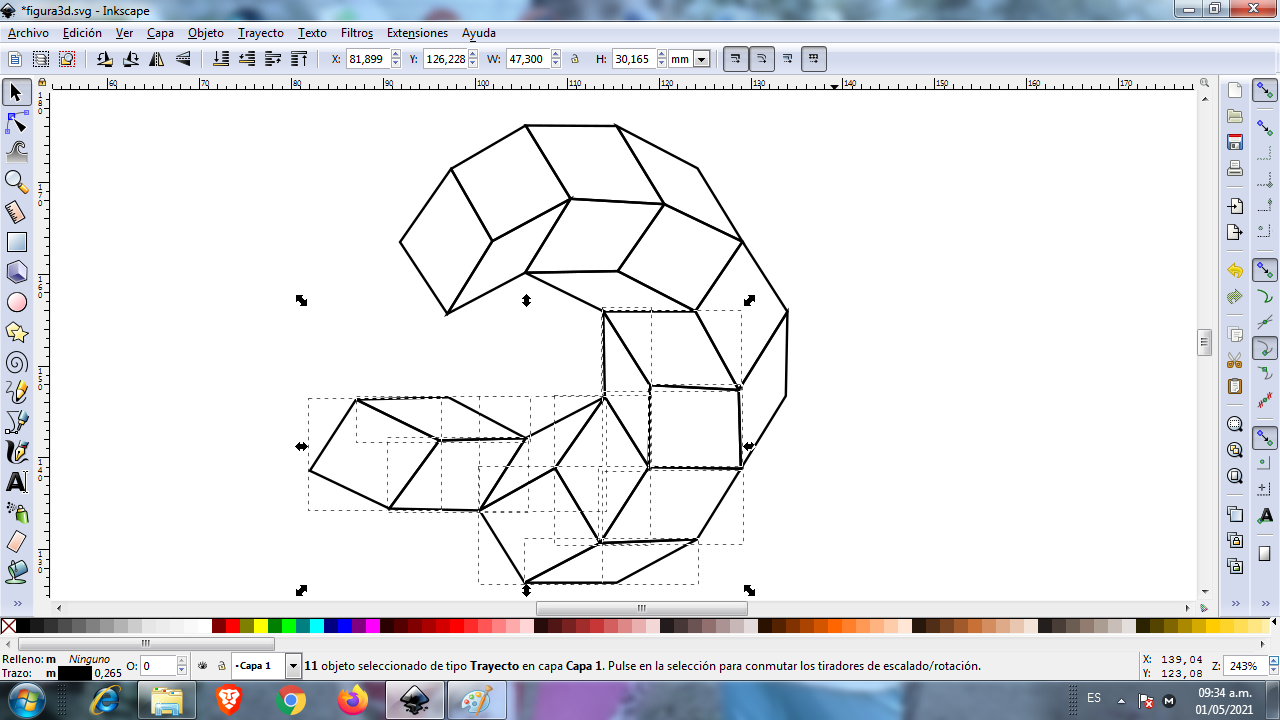Select the Spiral tool
Viewport: 1280px width, 720px height.
pyautogui.click(x=16, y=362)
